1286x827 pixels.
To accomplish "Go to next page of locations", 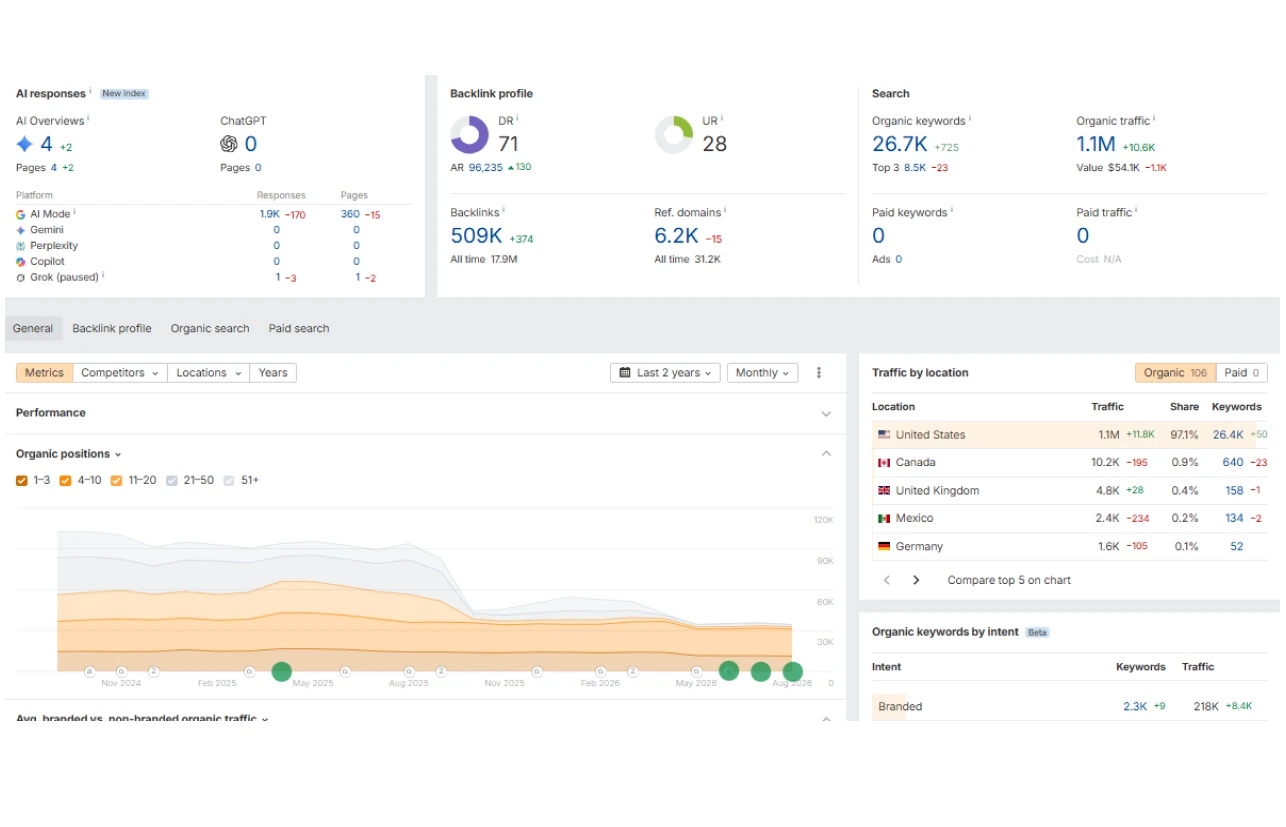I will 916,580.
